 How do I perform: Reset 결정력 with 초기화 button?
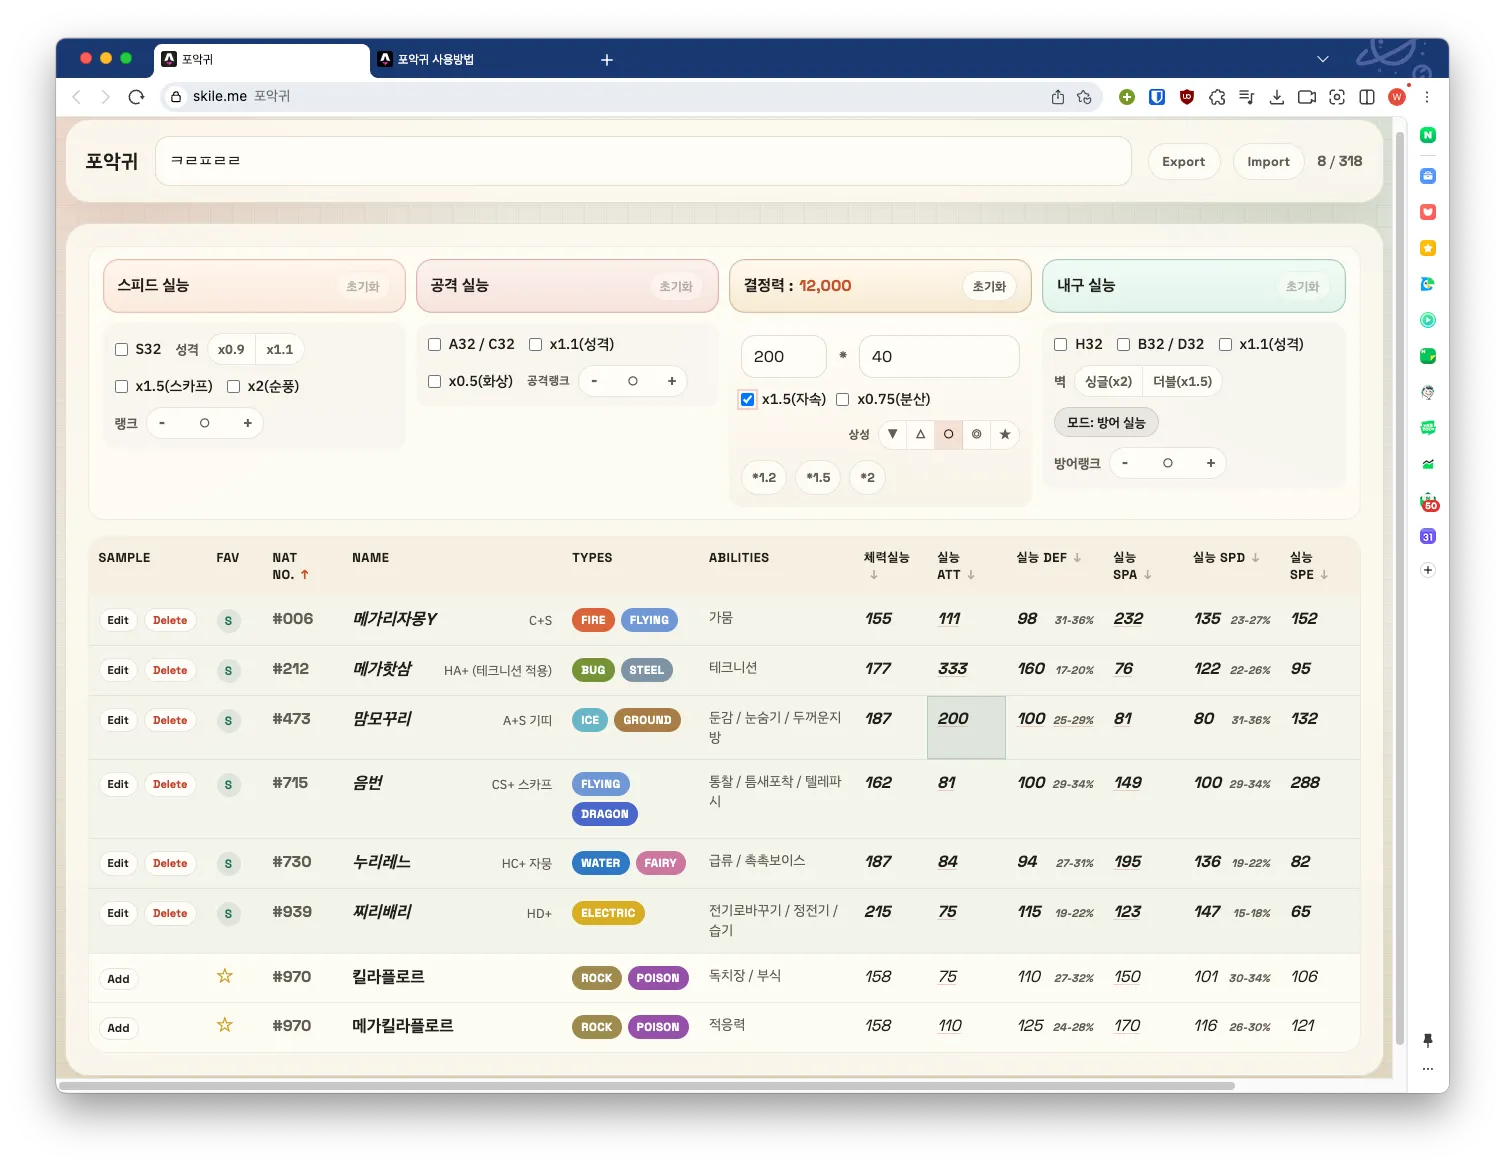point(989,286)
